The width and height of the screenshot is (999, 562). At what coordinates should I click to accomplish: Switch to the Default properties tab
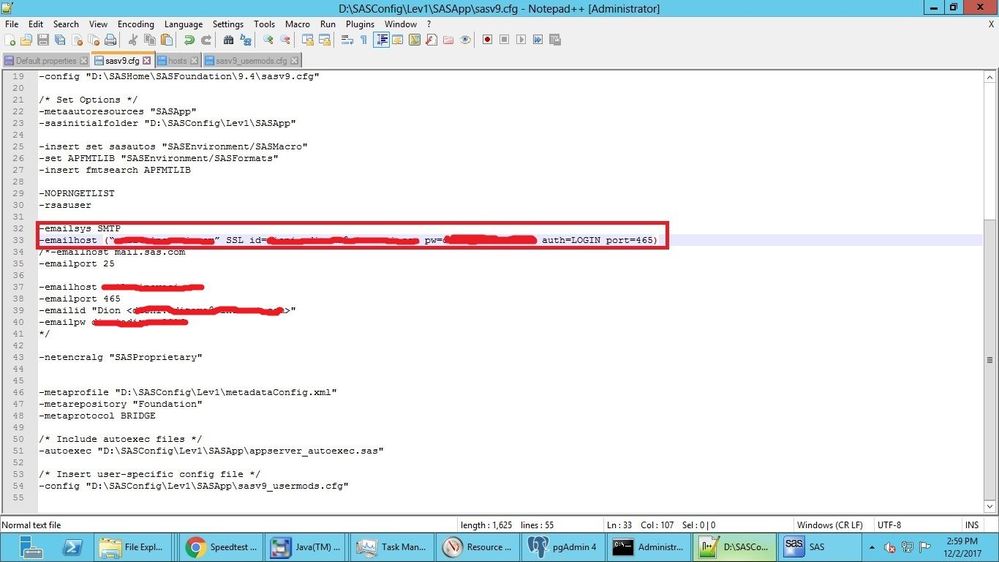(x=46, y=61)
